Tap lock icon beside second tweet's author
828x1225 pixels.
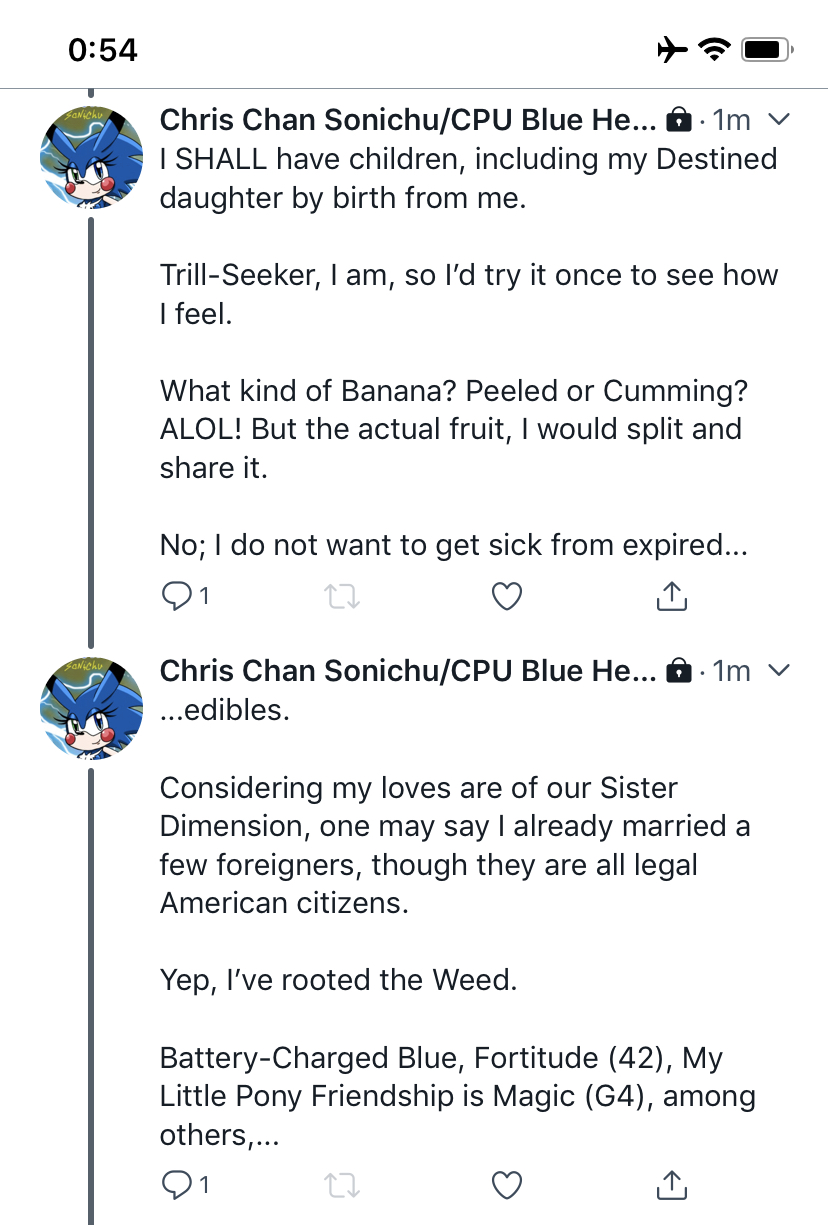679,671
